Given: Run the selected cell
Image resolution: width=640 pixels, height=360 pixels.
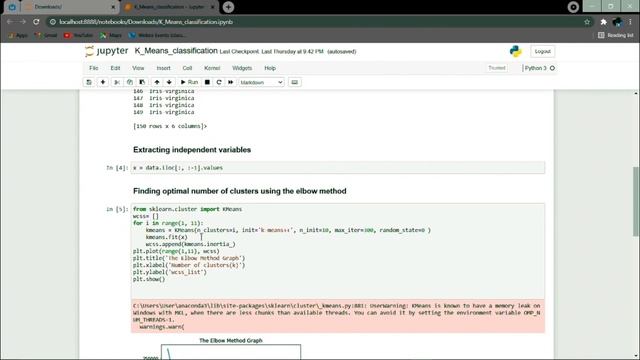Looking at the screenshot, I should (189, 82).
